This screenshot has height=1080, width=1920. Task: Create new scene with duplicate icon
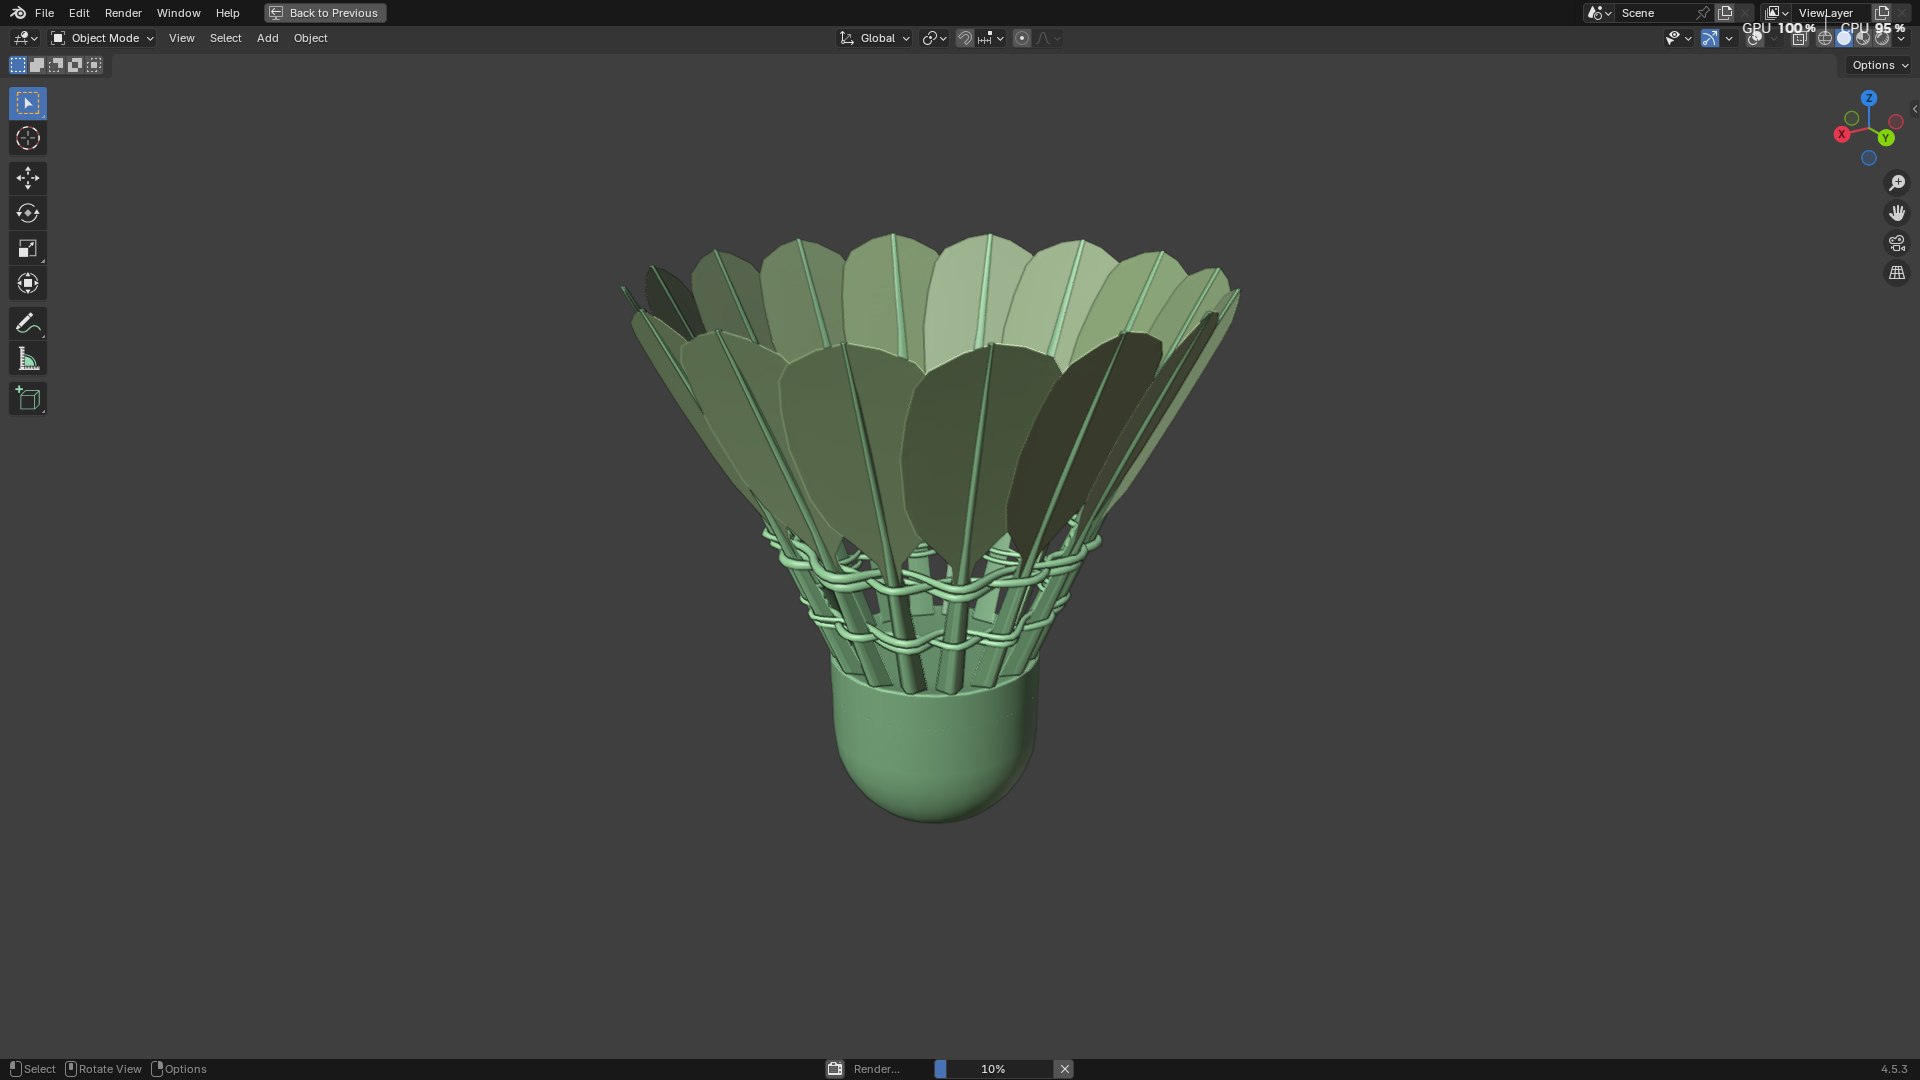tap(1725, 13)
